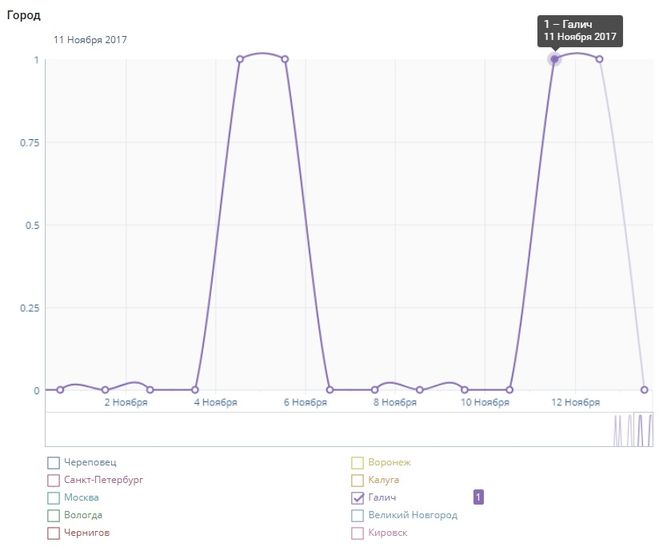Click the '1 – Галич' tooltip
The width and height of the screenshot is (659, 547).
[x=580, y=31]
